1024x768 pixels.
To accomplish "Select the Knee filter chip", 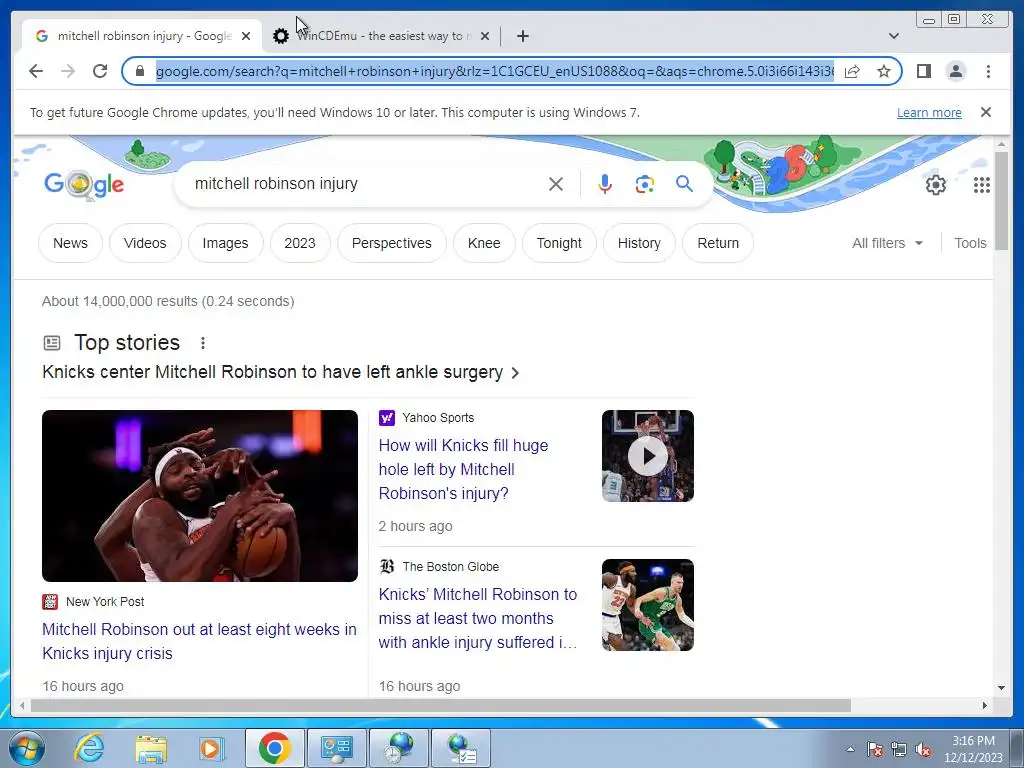I will pos(484,243).
